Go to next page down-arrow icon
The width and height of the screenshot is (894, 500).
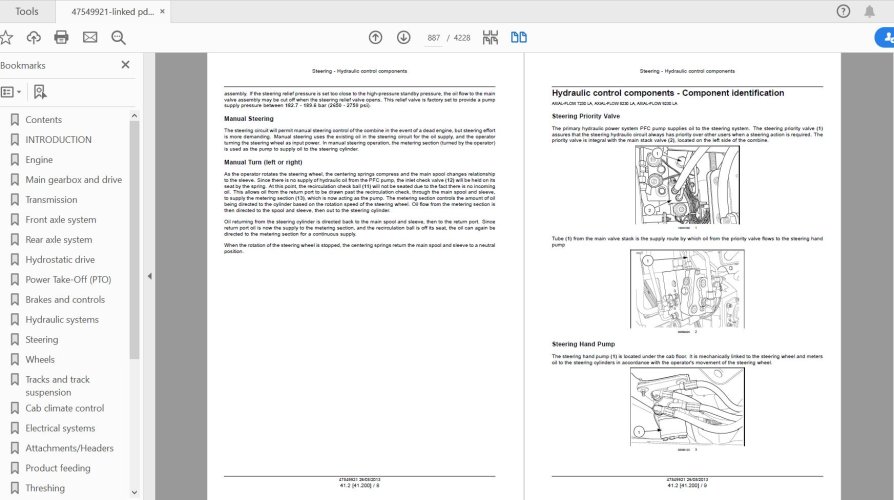404,38
